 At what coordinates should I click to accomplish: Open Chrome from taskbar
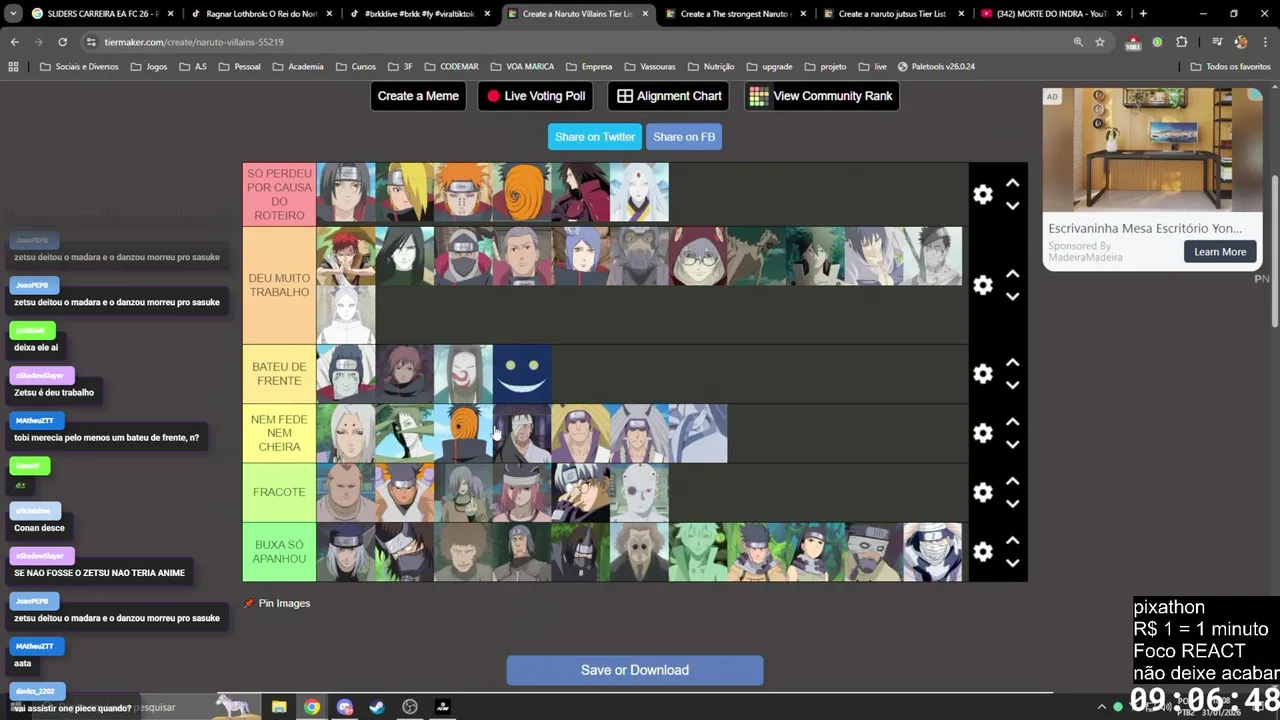[x=312, y=707]
